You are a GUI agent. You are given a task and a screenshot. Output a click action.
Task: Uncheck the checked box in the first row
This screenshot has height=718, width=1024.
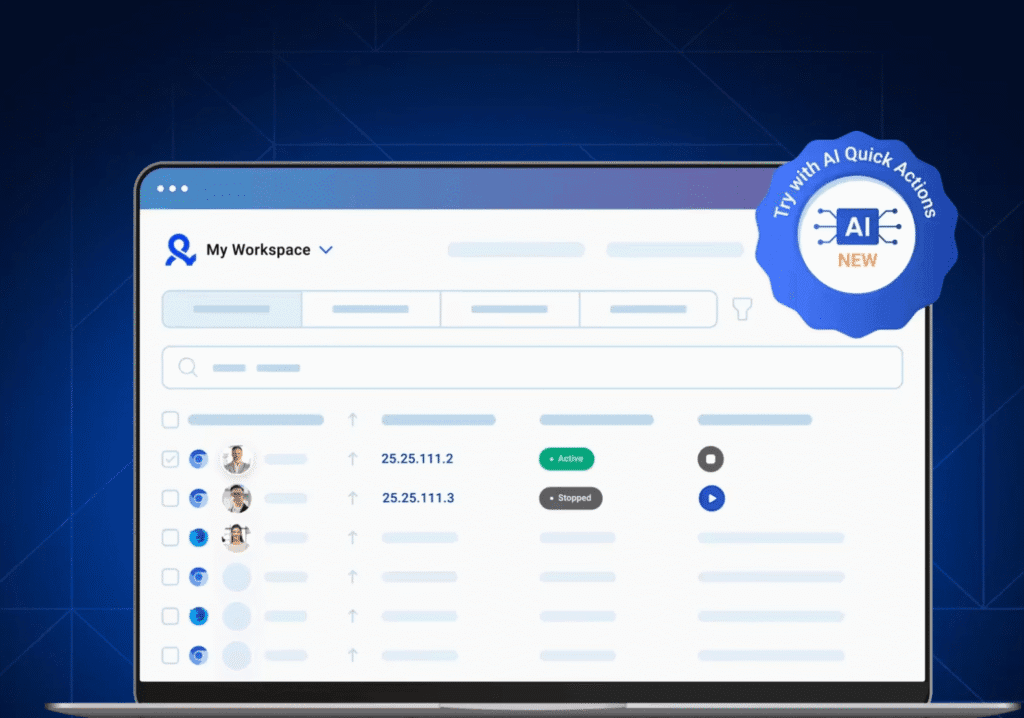click(170, 459)
